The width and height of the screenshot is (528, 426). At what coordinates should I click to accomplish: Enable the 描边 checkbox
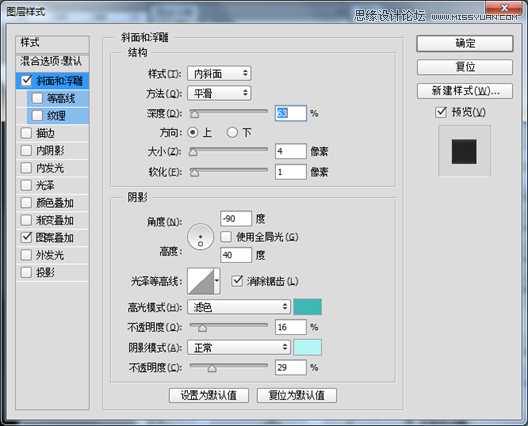[x=26, y=133]
